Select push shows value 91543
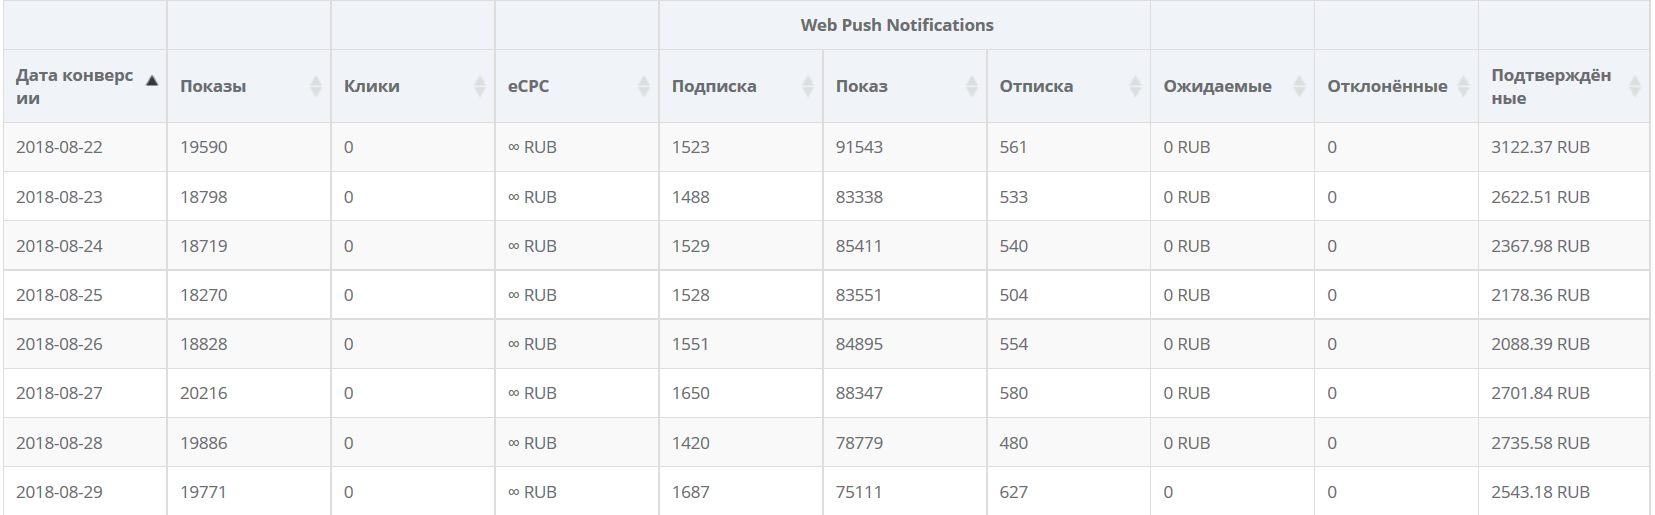 coord(859,147)
